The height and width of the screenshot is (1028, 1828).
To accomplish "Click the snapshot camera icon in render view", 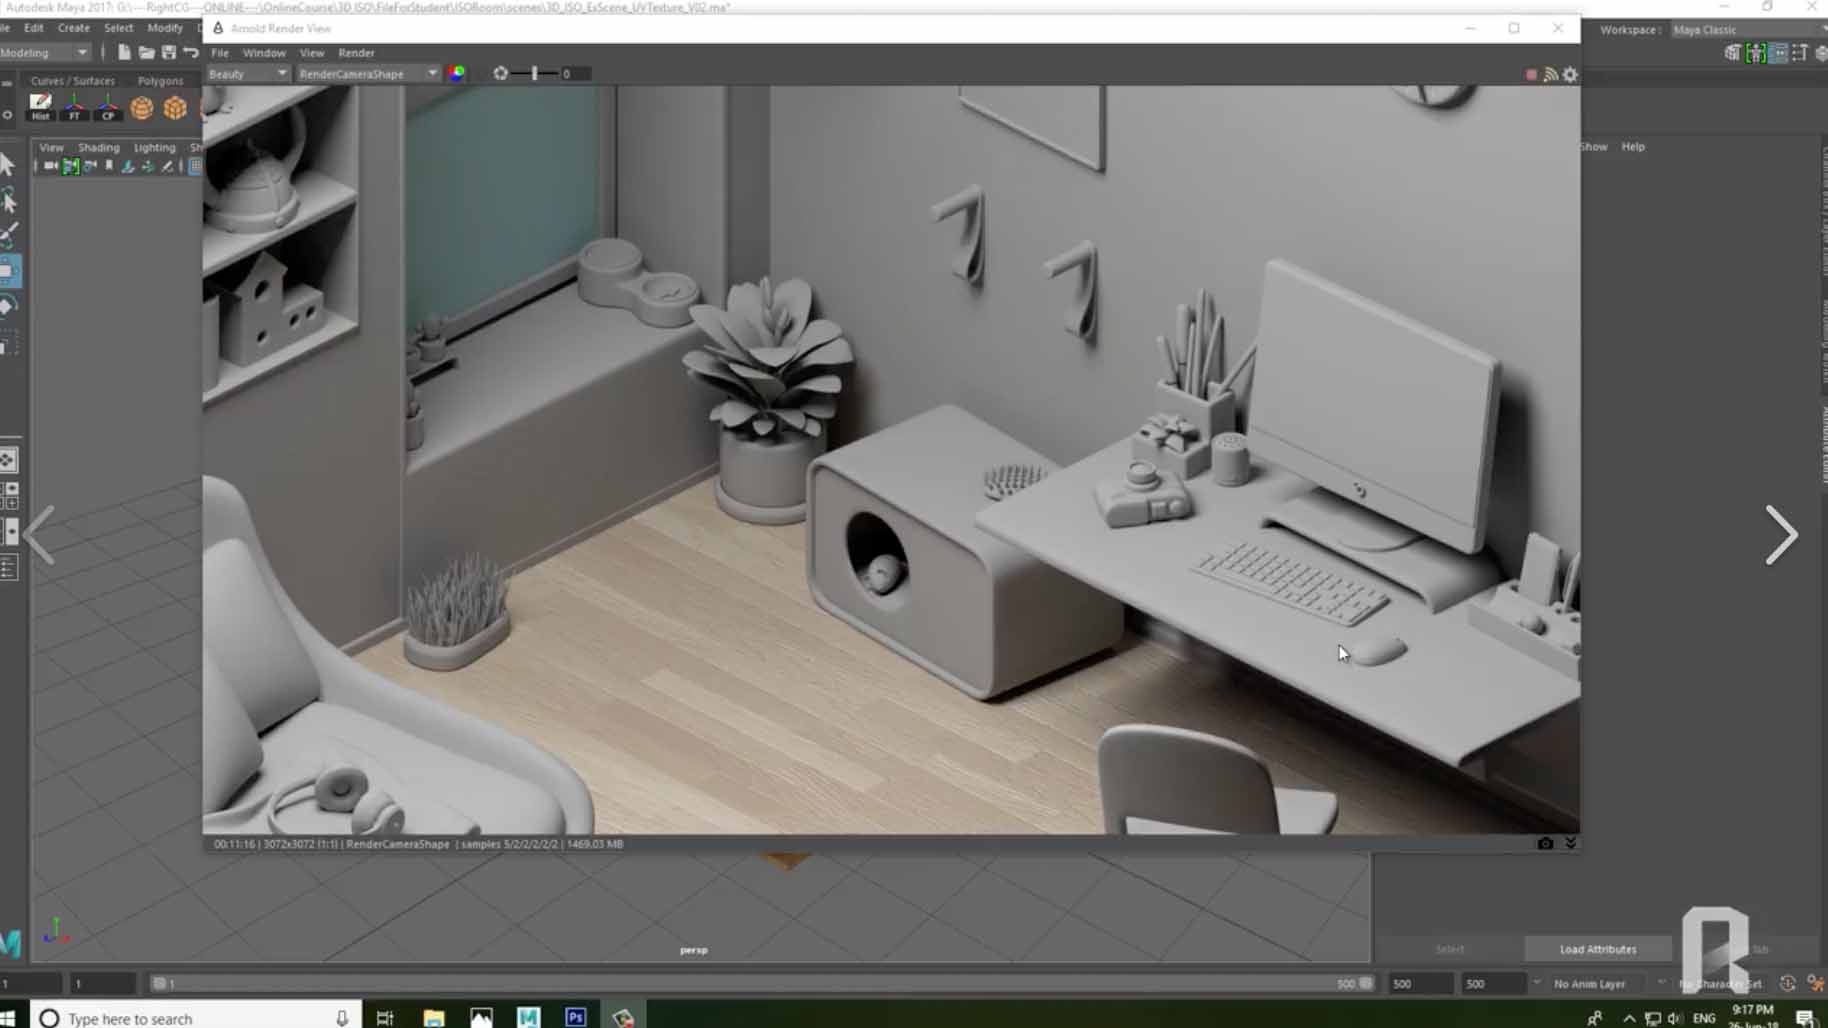I will [1545, 844].
